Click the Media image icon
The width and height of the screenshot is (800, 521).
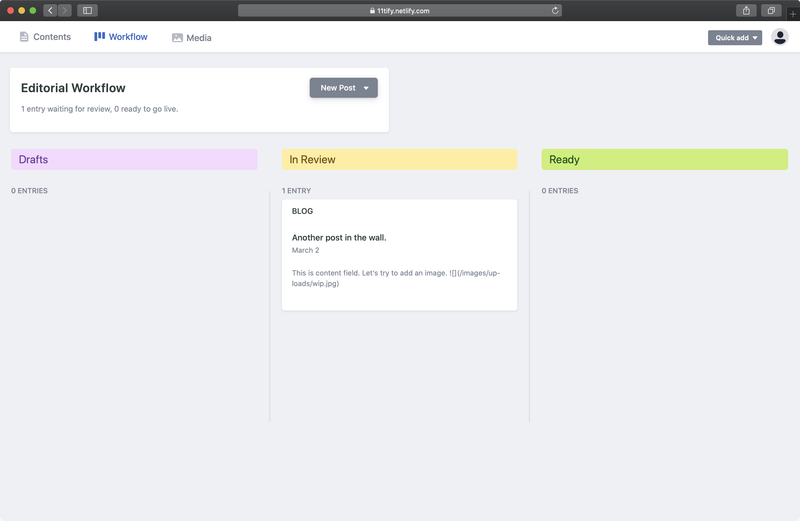pos(177,38)
